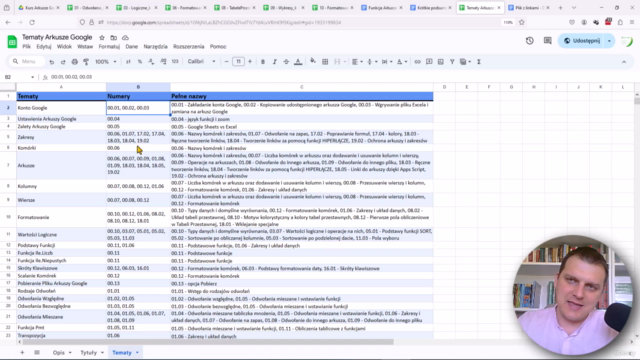Viewport: 640px width, 360px height.
Task: Open the Rozszerzenia menu
Action: click(189, 47)
